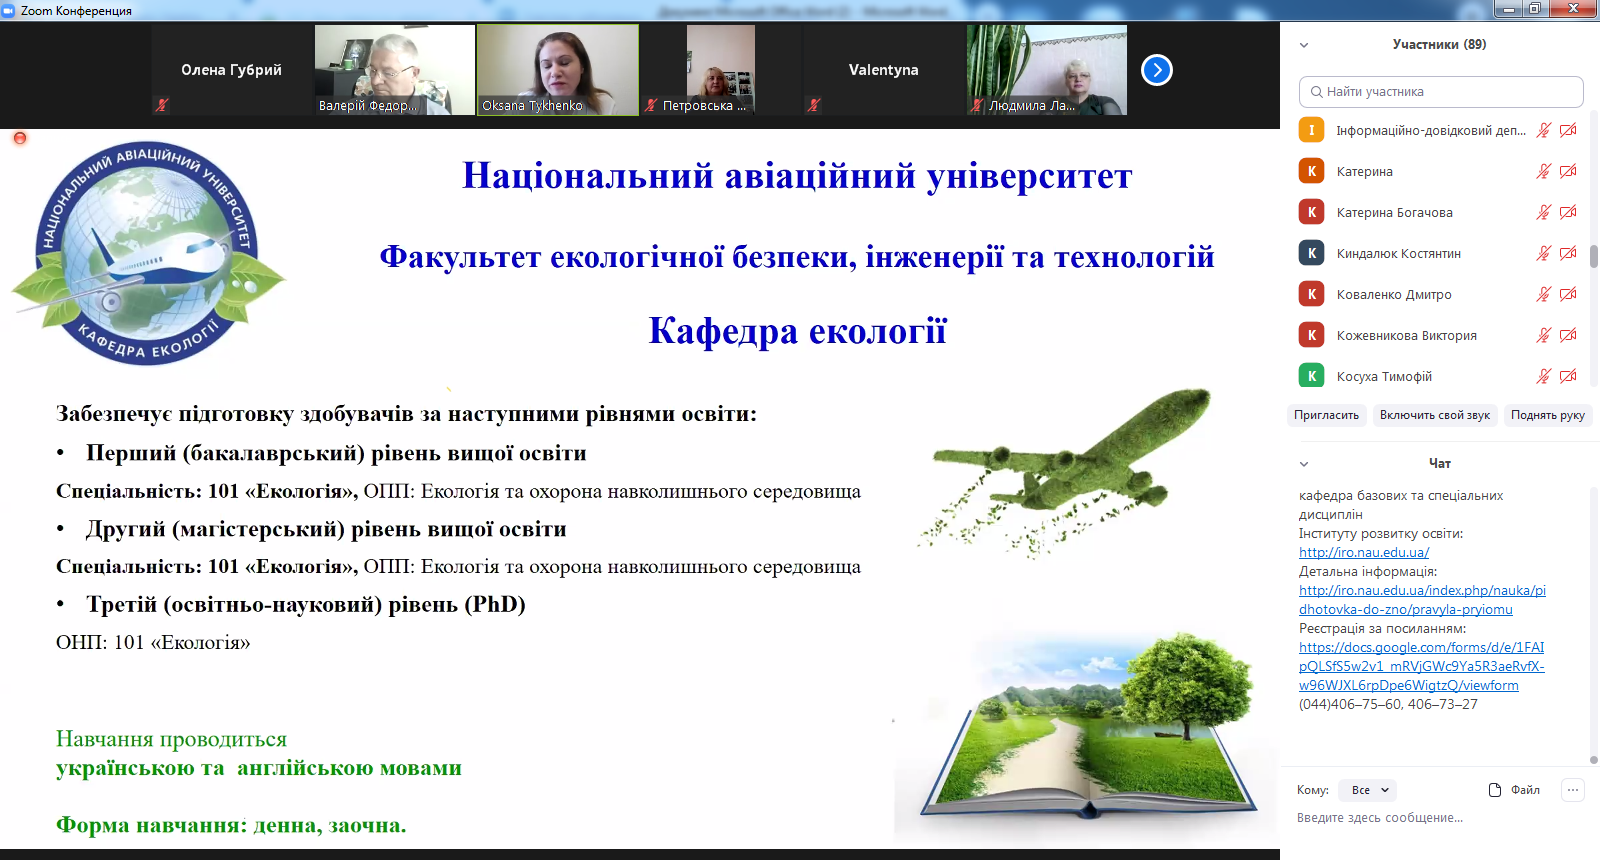This screenshot has height=860, width=1600.
Task: Raise hand using Поднять руку button
Action: [x=1547, y=415]
